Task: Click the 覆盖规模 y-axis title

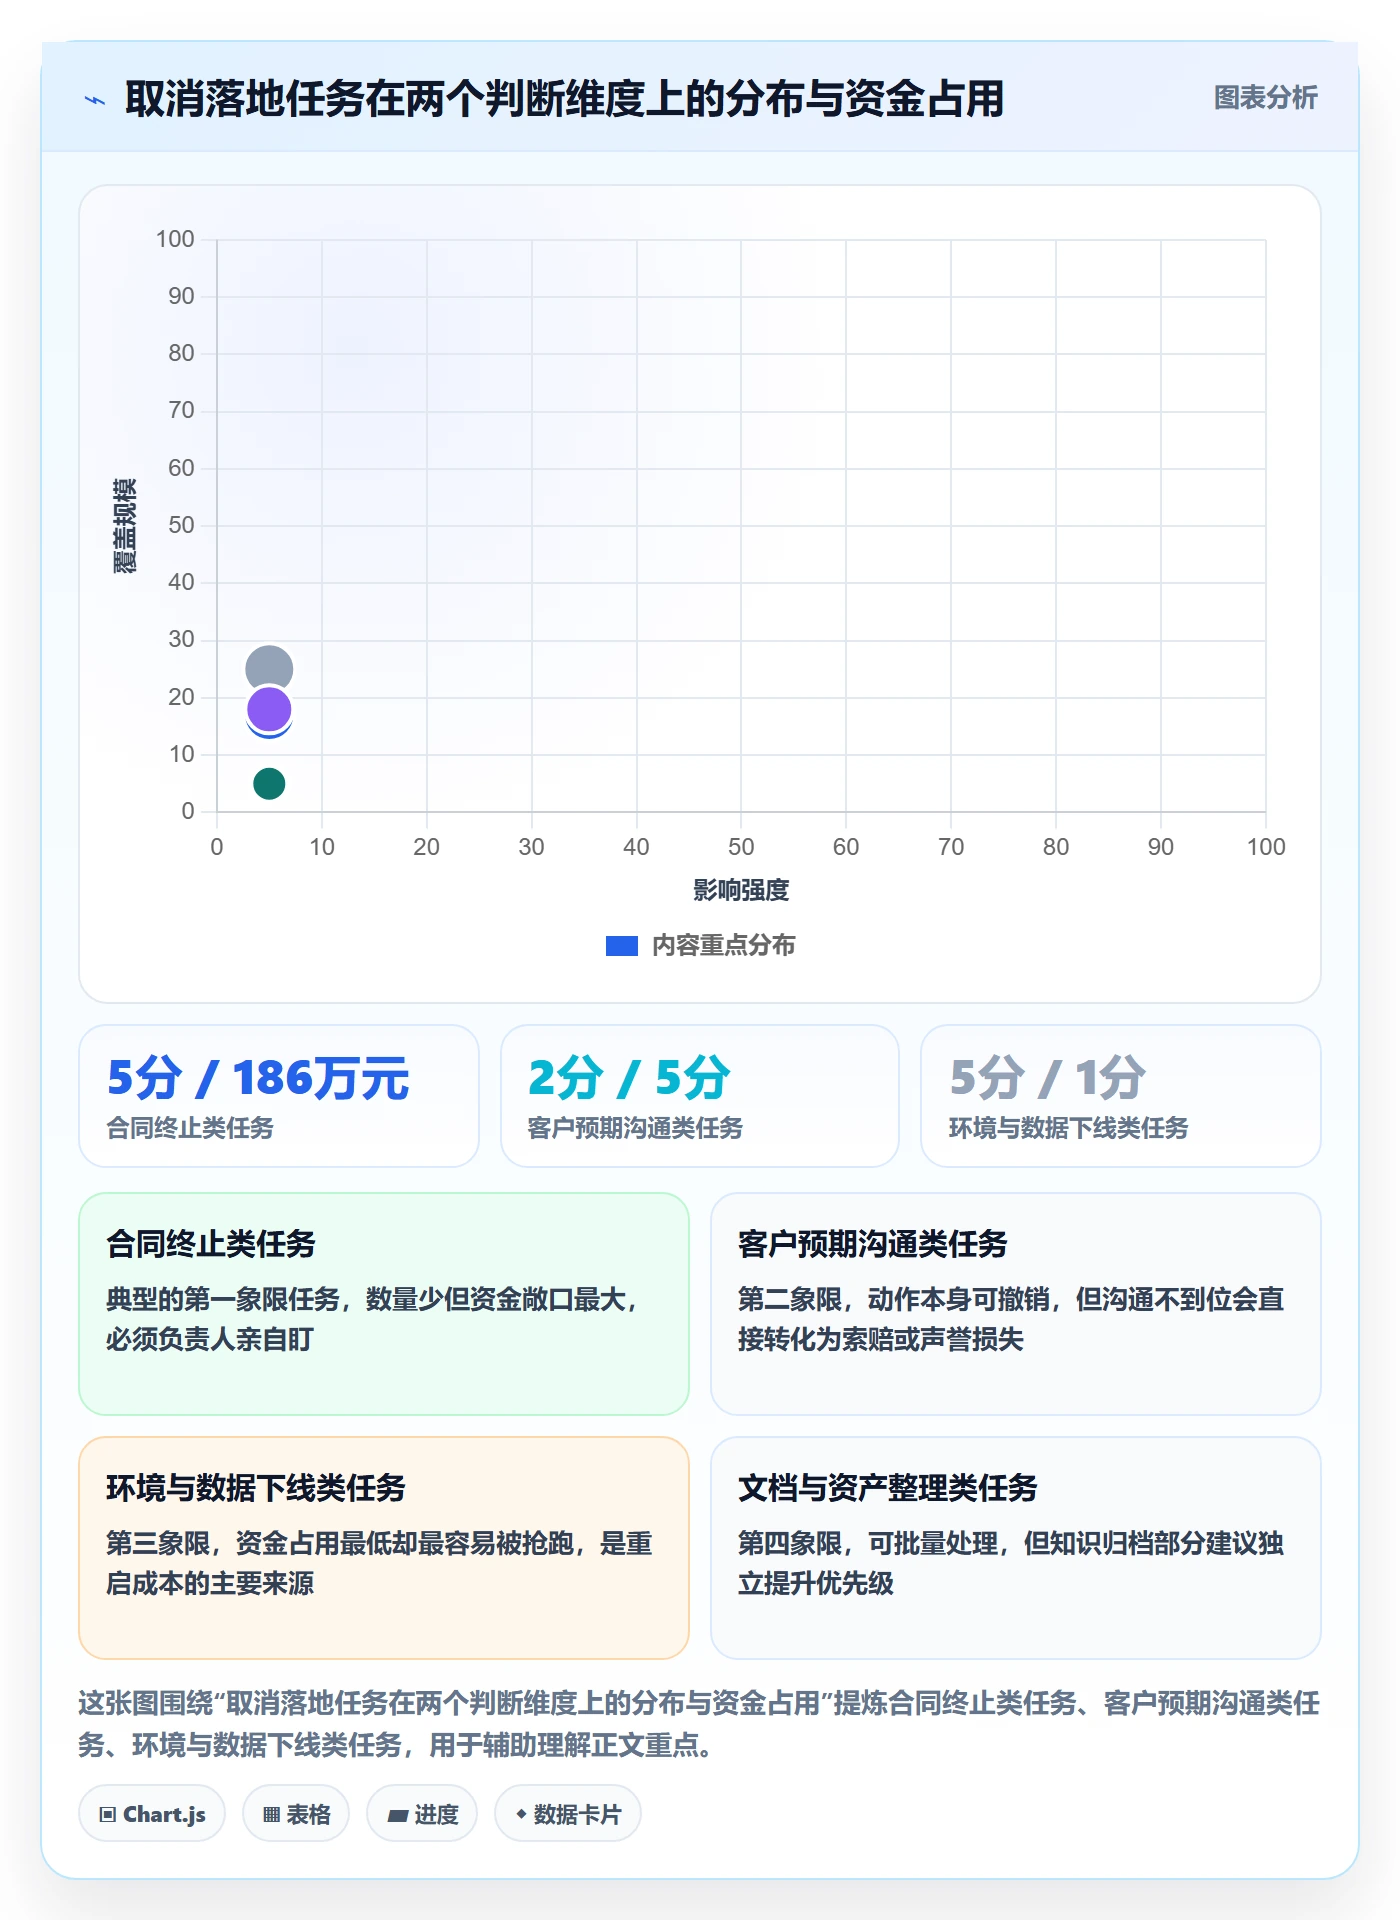Action: coord(125,525)
